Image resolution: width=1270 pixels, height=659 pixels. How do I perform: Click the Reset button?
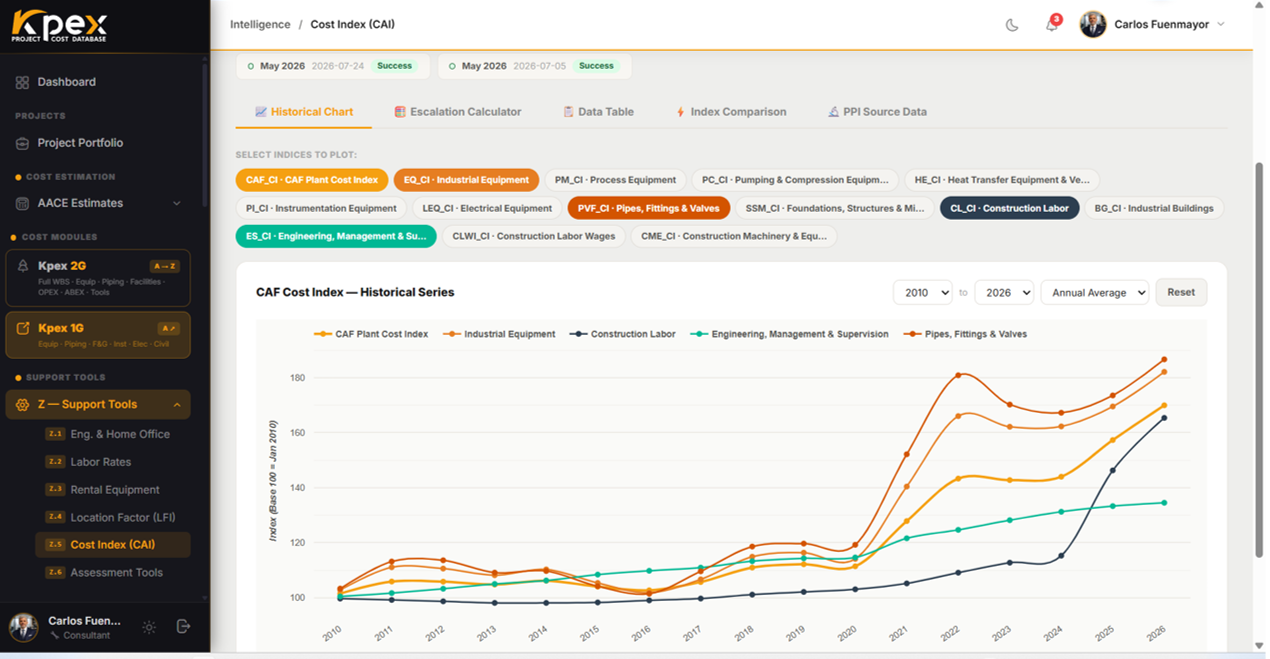pos(1181,292)
